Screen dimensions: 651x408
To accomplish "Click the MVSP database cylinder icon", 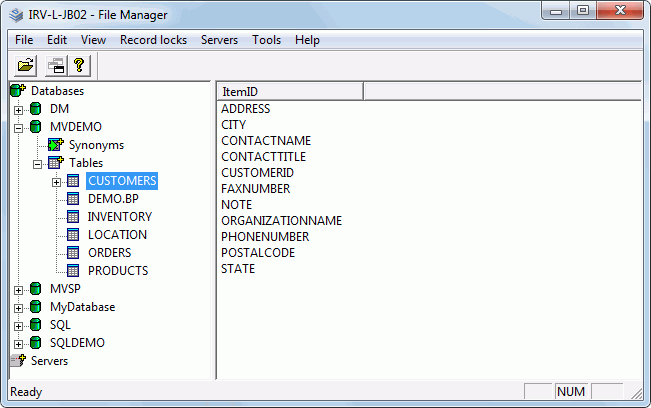I will 36,288.
